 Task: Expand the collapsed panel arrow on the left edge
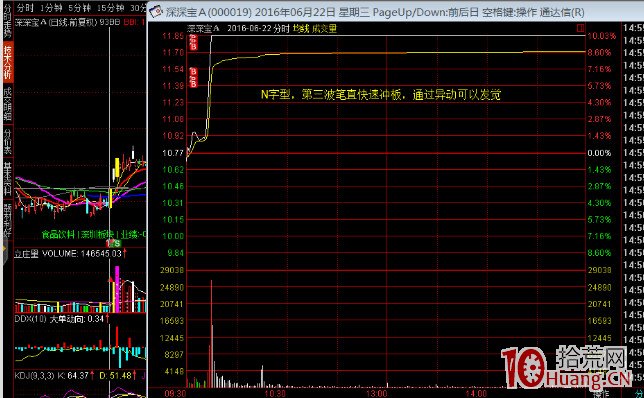[x=5, y=248]
